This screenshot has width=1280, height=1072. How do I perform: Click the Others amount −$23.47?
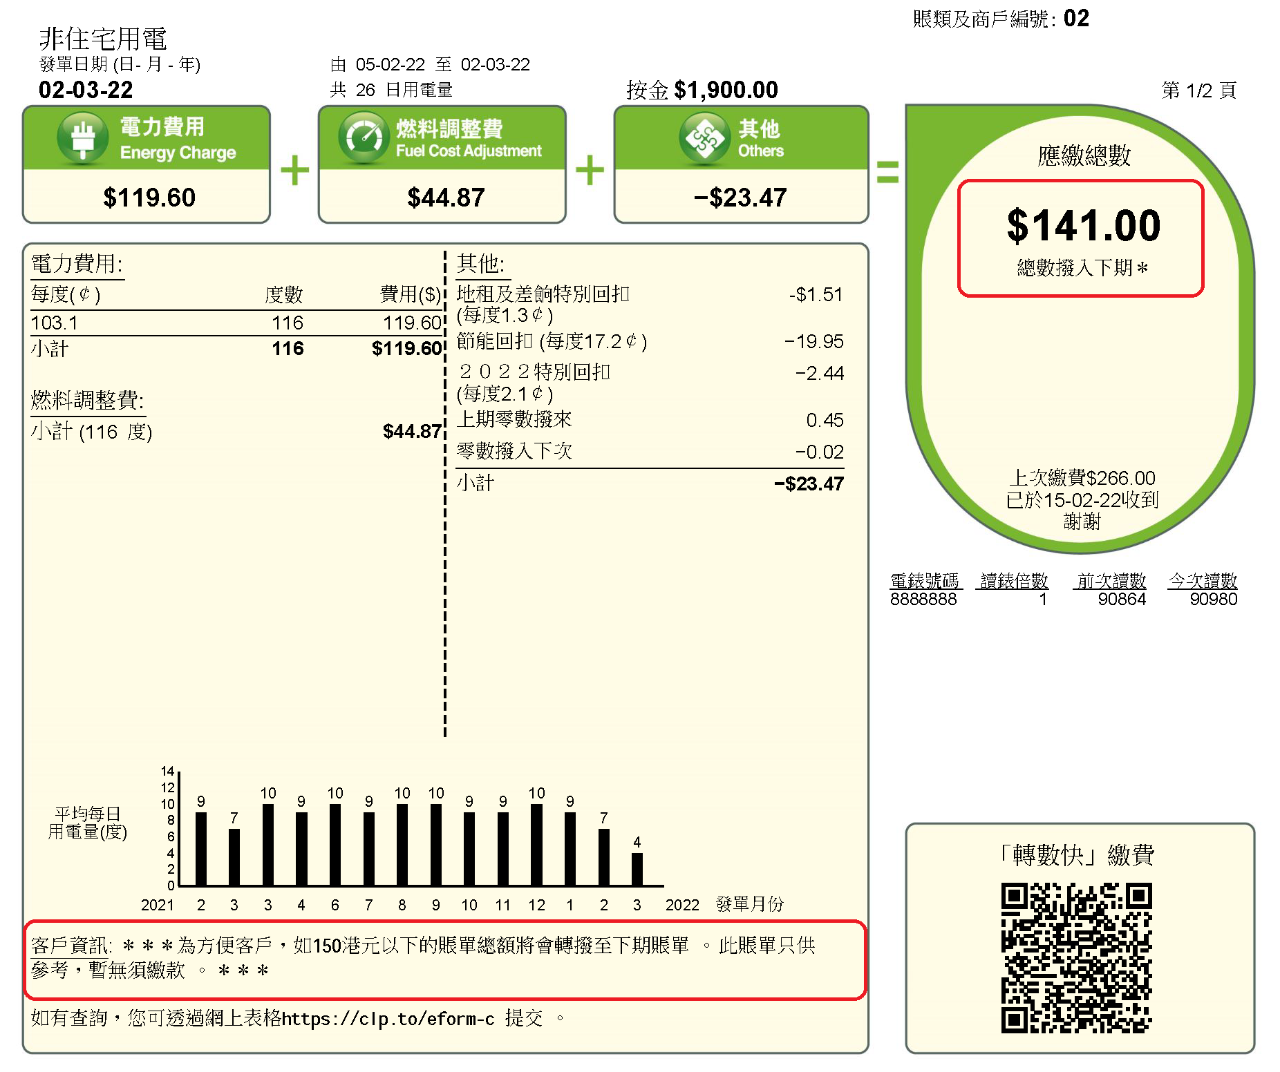[x=740, y=198]
